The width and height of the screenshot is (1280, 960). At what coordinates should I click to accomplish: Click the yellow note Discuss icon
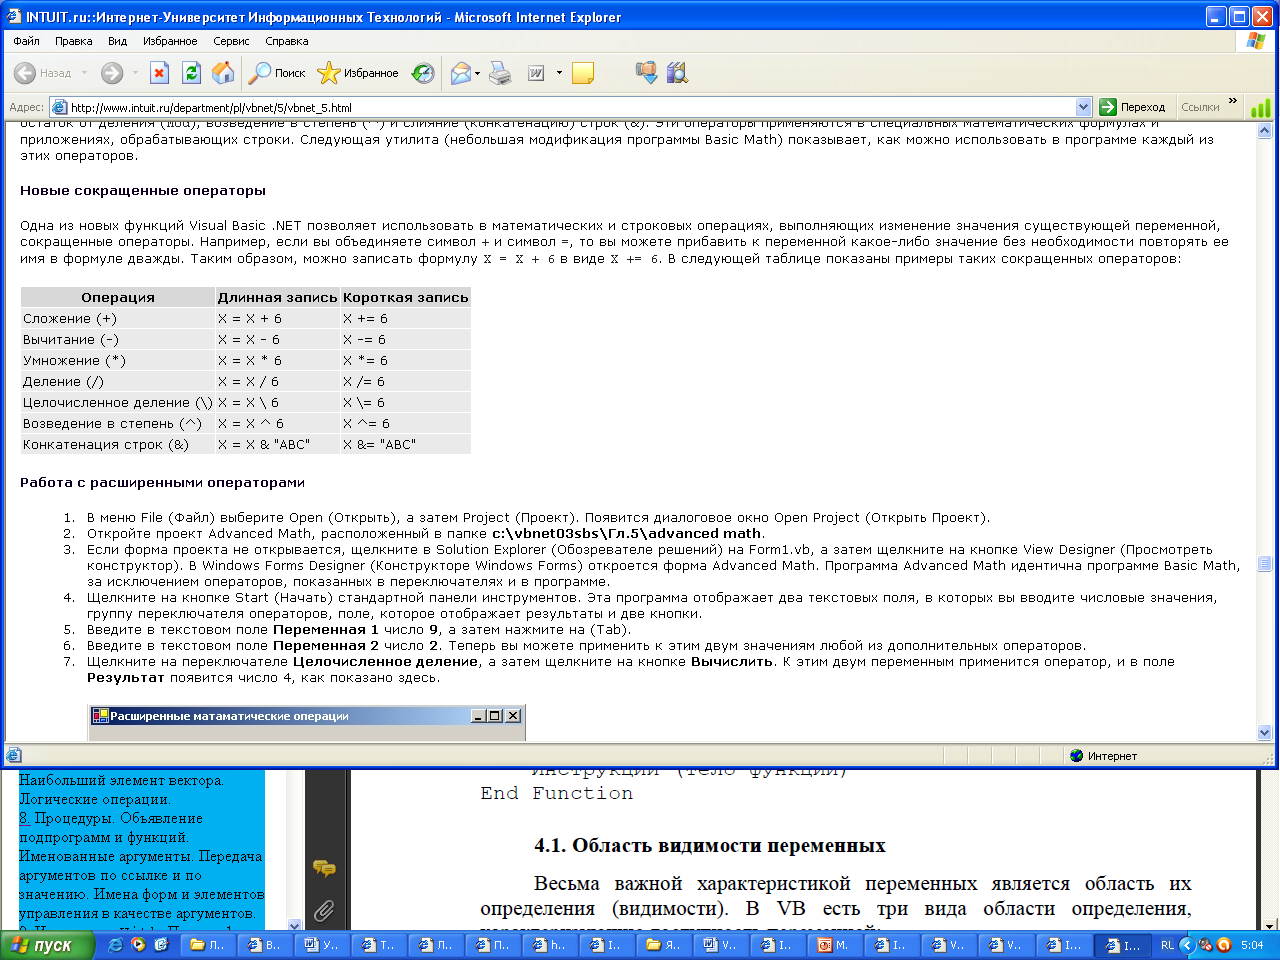583,73
